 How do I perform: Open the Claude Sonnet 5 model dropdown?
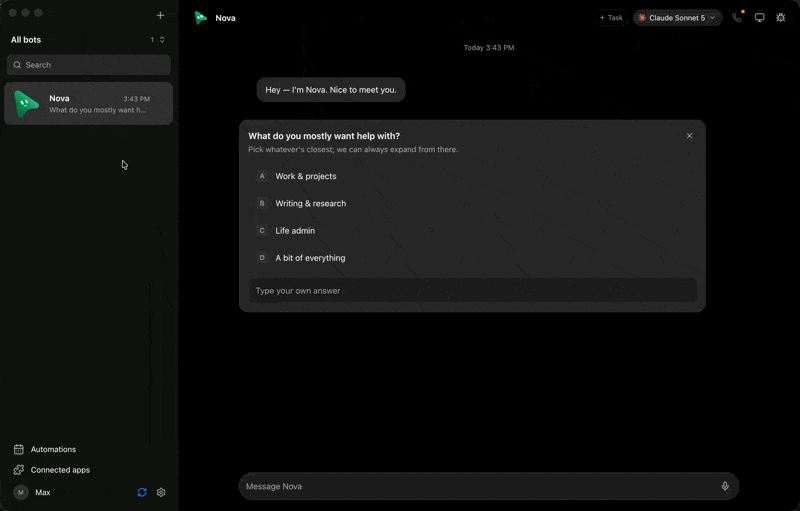[678, 18]
